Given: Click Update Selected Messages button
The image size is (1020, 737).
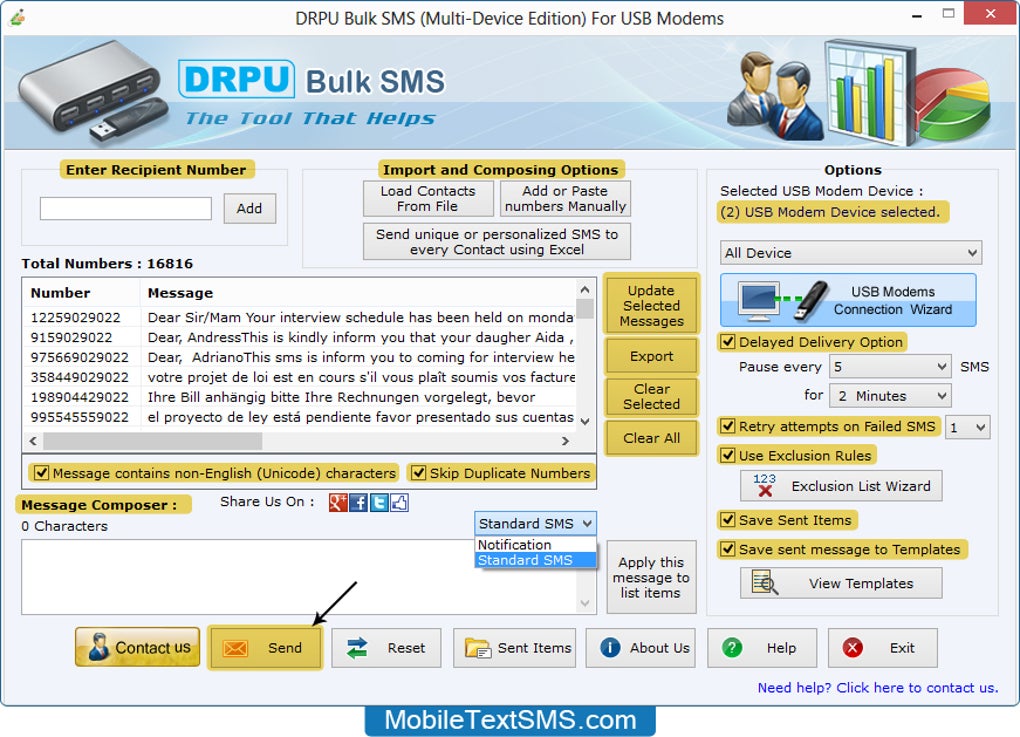Looking at the screenshot, I should (x=651, y=306).
